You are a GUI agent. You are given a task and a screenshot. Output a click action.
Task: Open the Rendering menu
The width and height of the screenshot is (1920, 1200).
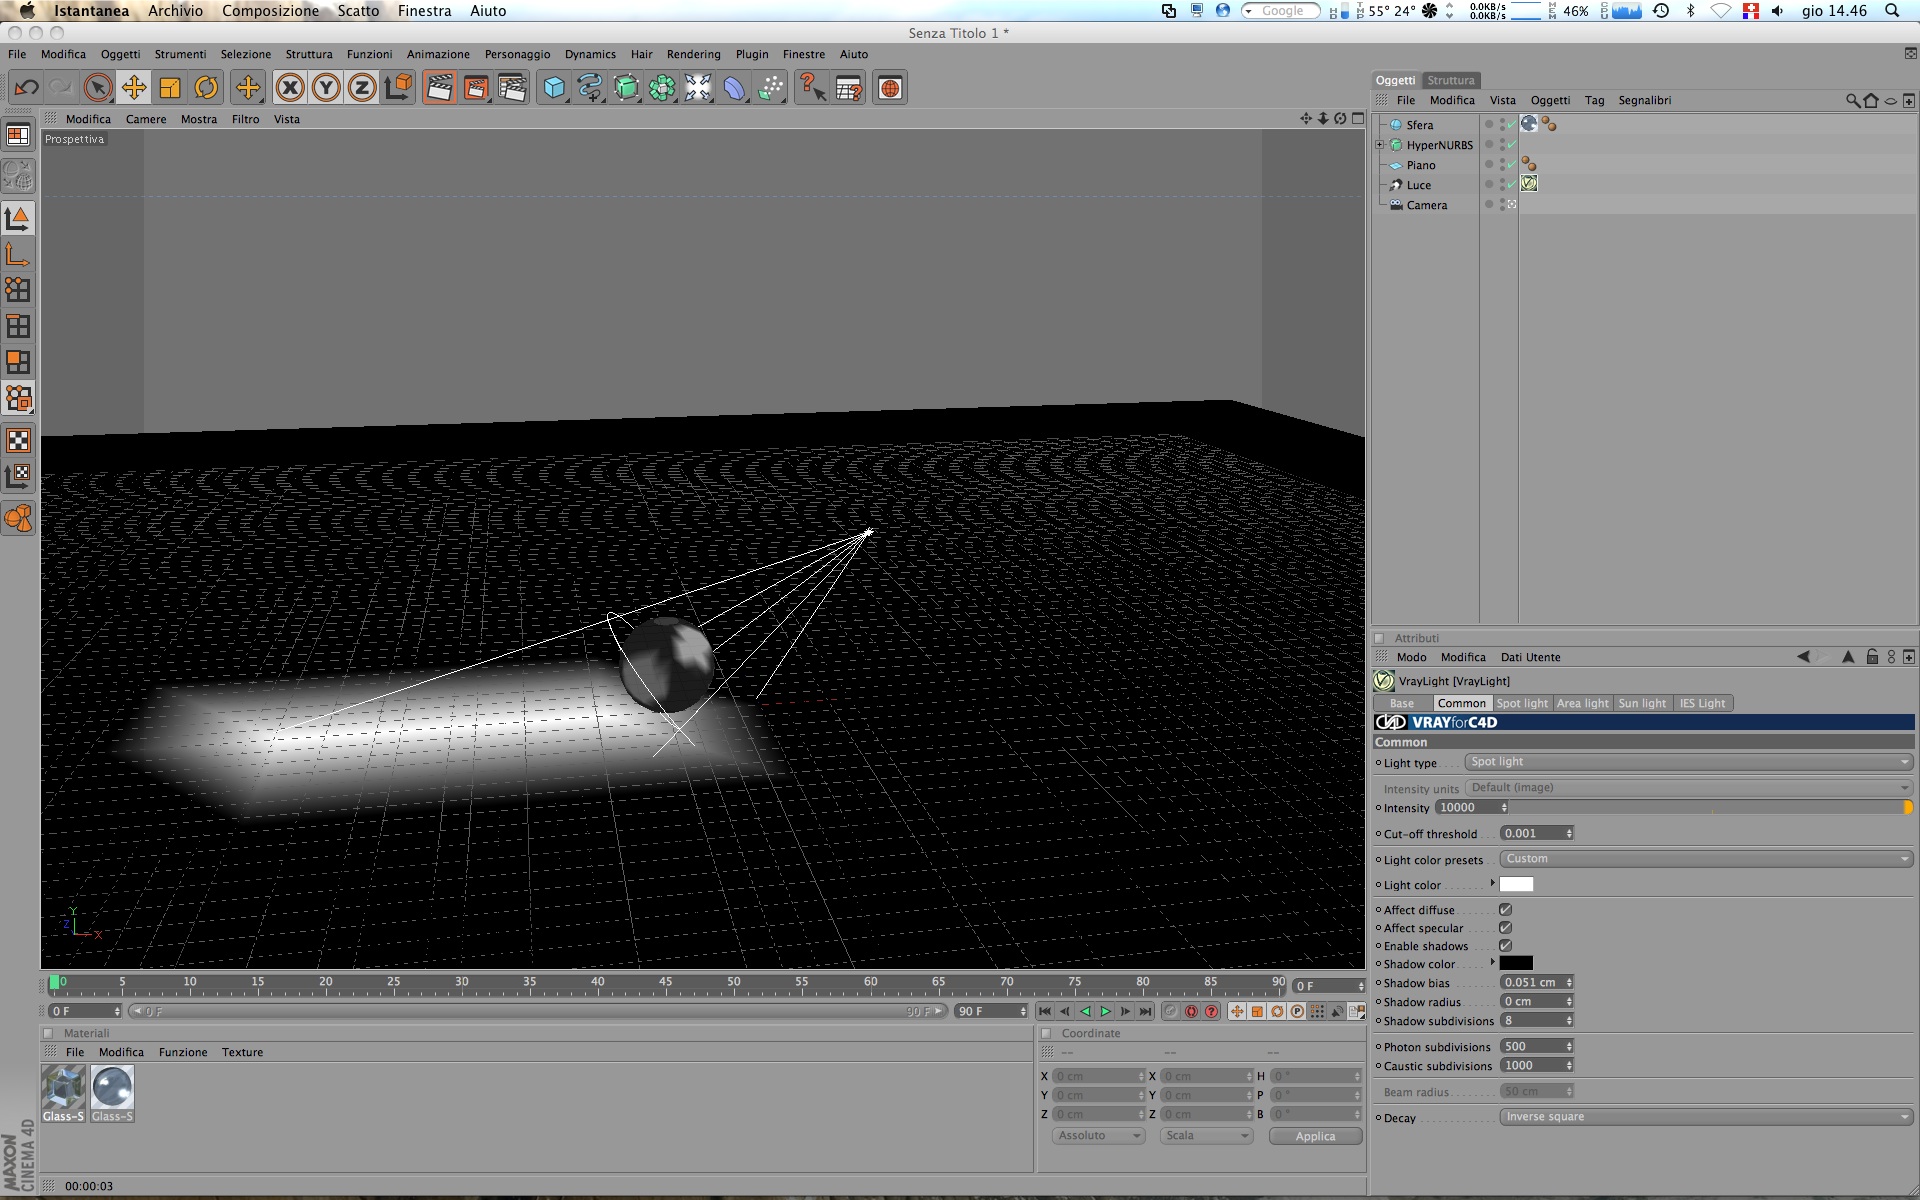pyautogui.click(x=693, y=54)
